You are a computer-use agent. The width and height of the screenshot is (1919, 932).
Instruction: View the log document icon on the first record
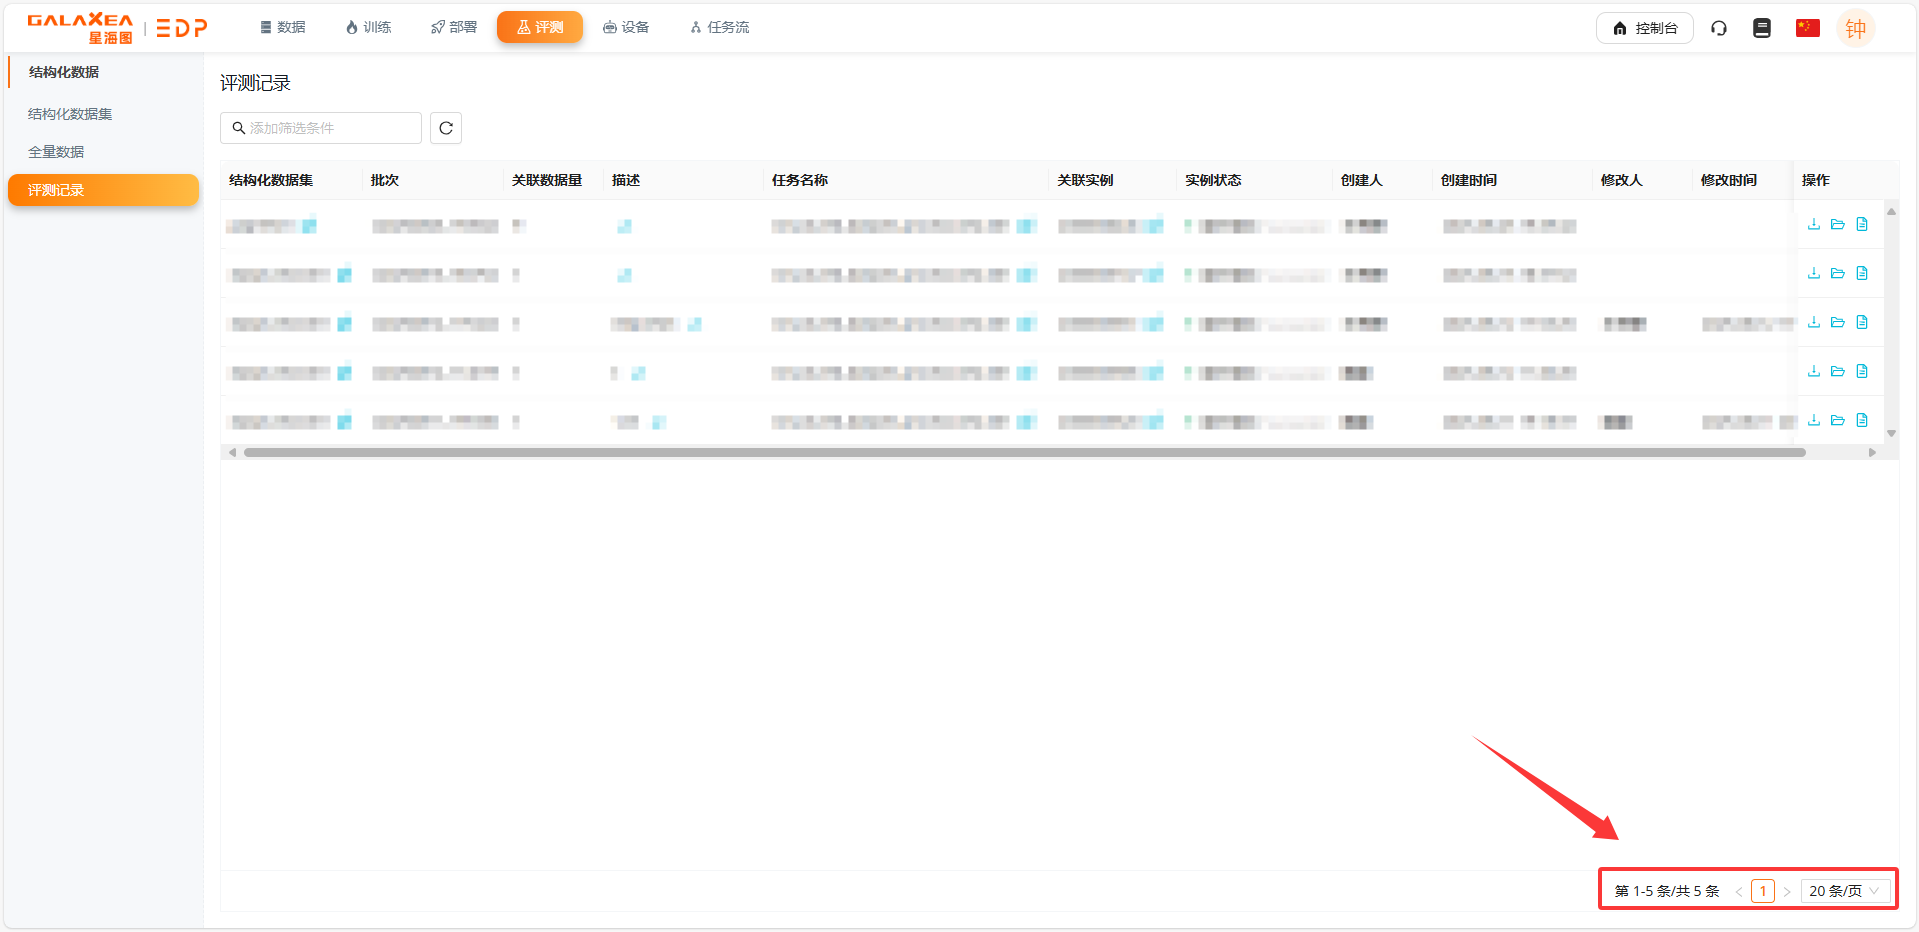[x=1862, y=224]
